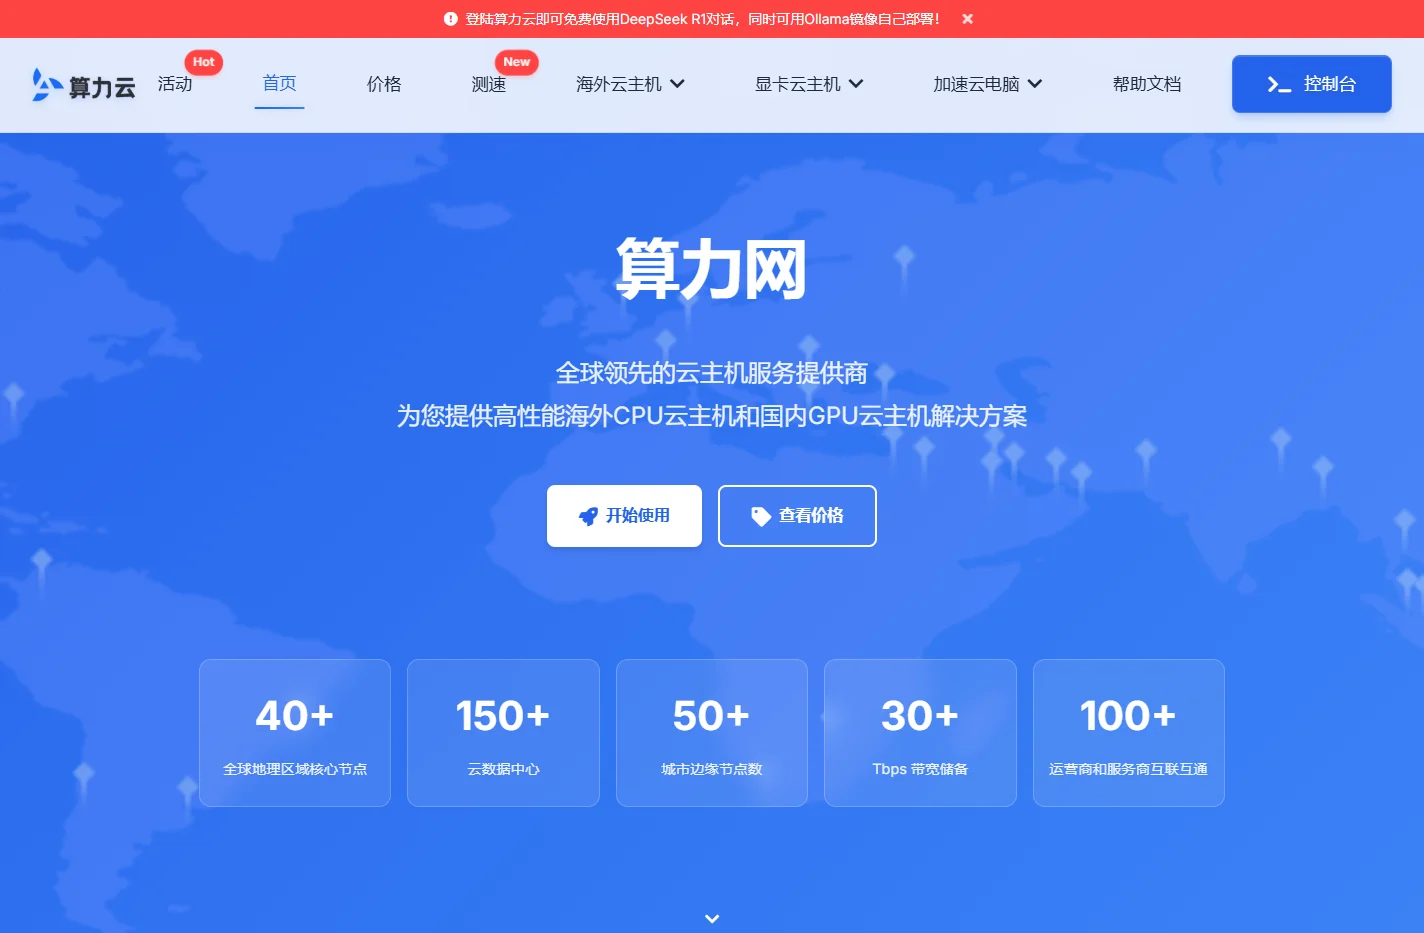1424x933 pixels.
Task: Click the 控制台 button
Action: click(1312, 84)
